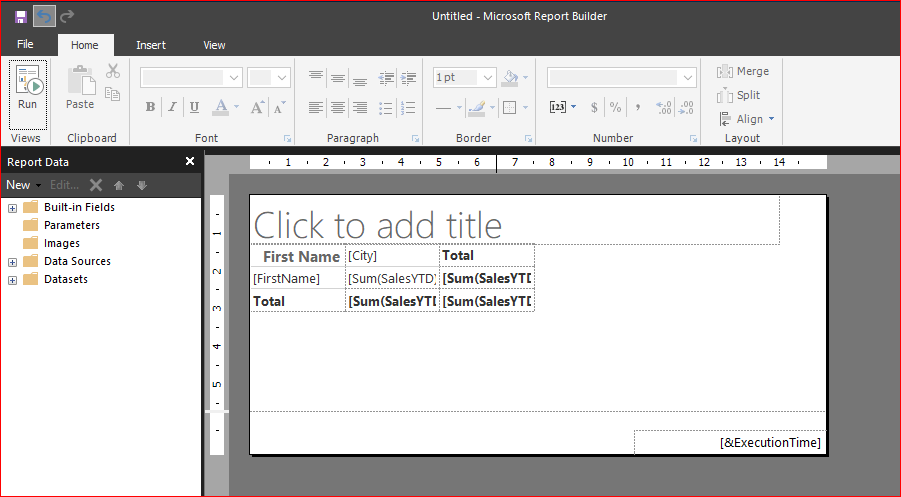Open the Align dropdown in Layout
Image resolution: width=901 pixels, height=497 pixels.
[x=746, y=119]
